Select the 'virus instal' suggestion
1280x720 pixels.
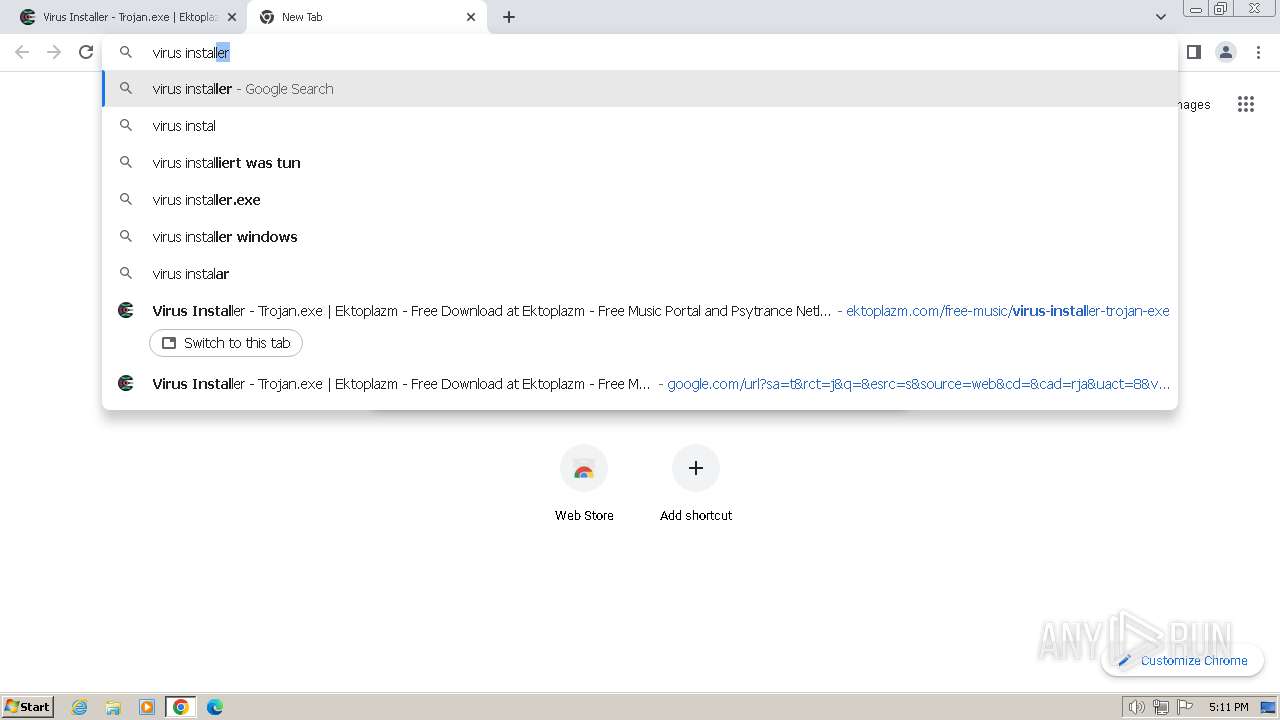[640, 126]
